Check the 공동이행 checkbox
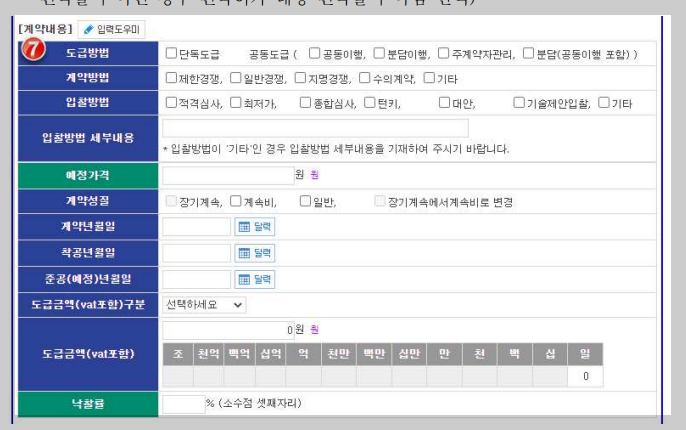Image resolution: width=686 pixels, height=430 pixels. (x=314, y=53)
